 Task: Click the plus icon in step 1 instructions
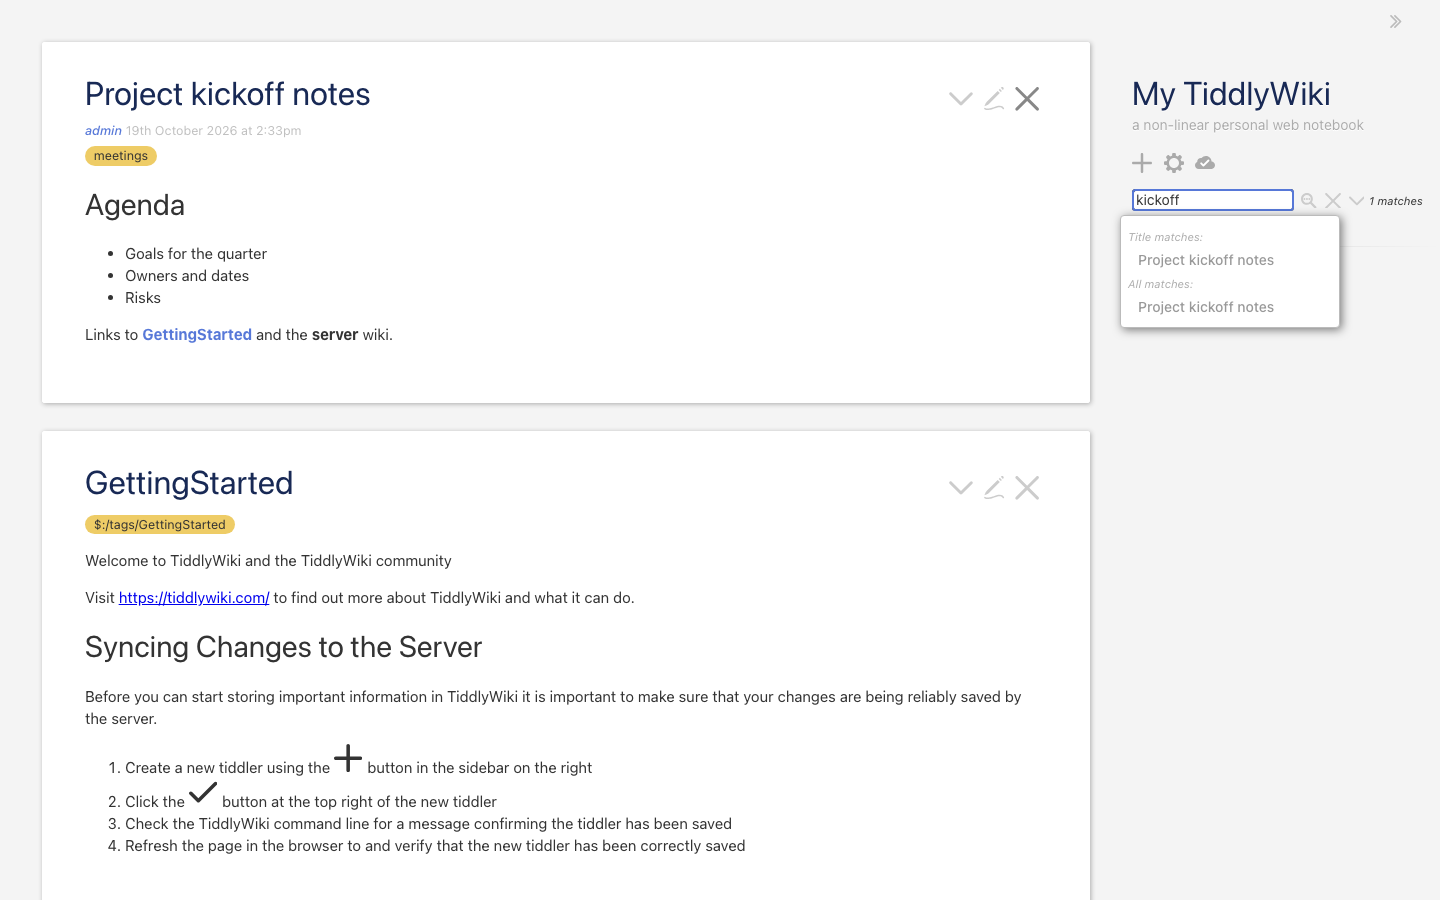click(x=348, y=759)
